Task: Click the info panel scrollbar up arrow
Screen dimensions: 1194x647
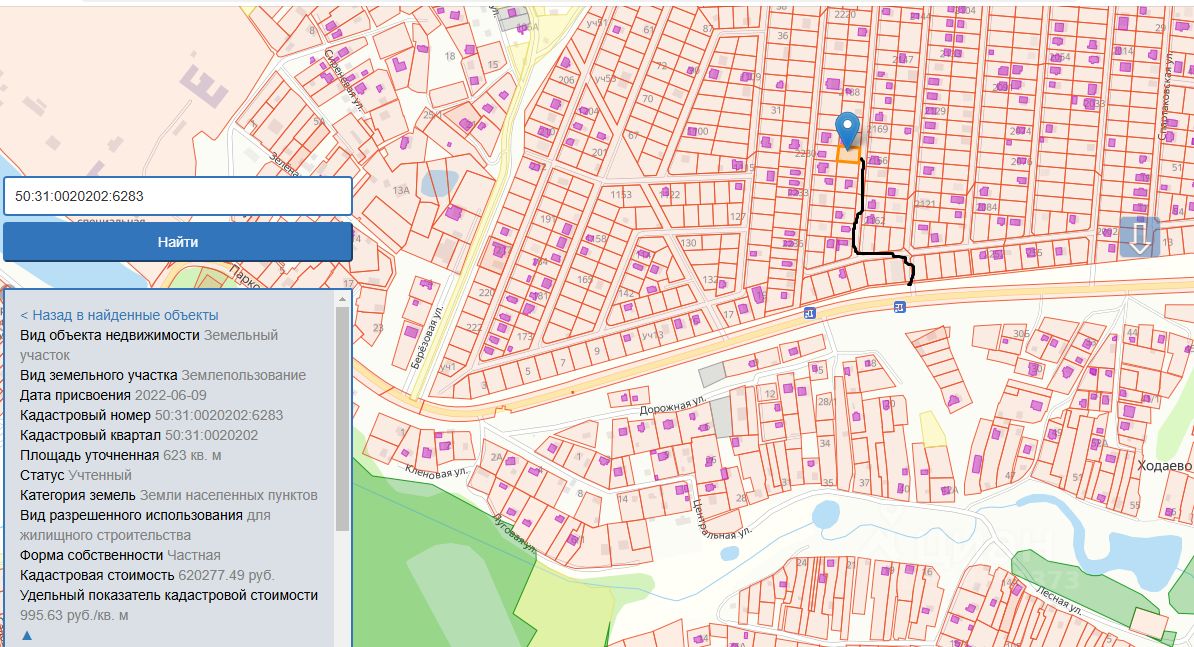Action: tap(343, 299)
